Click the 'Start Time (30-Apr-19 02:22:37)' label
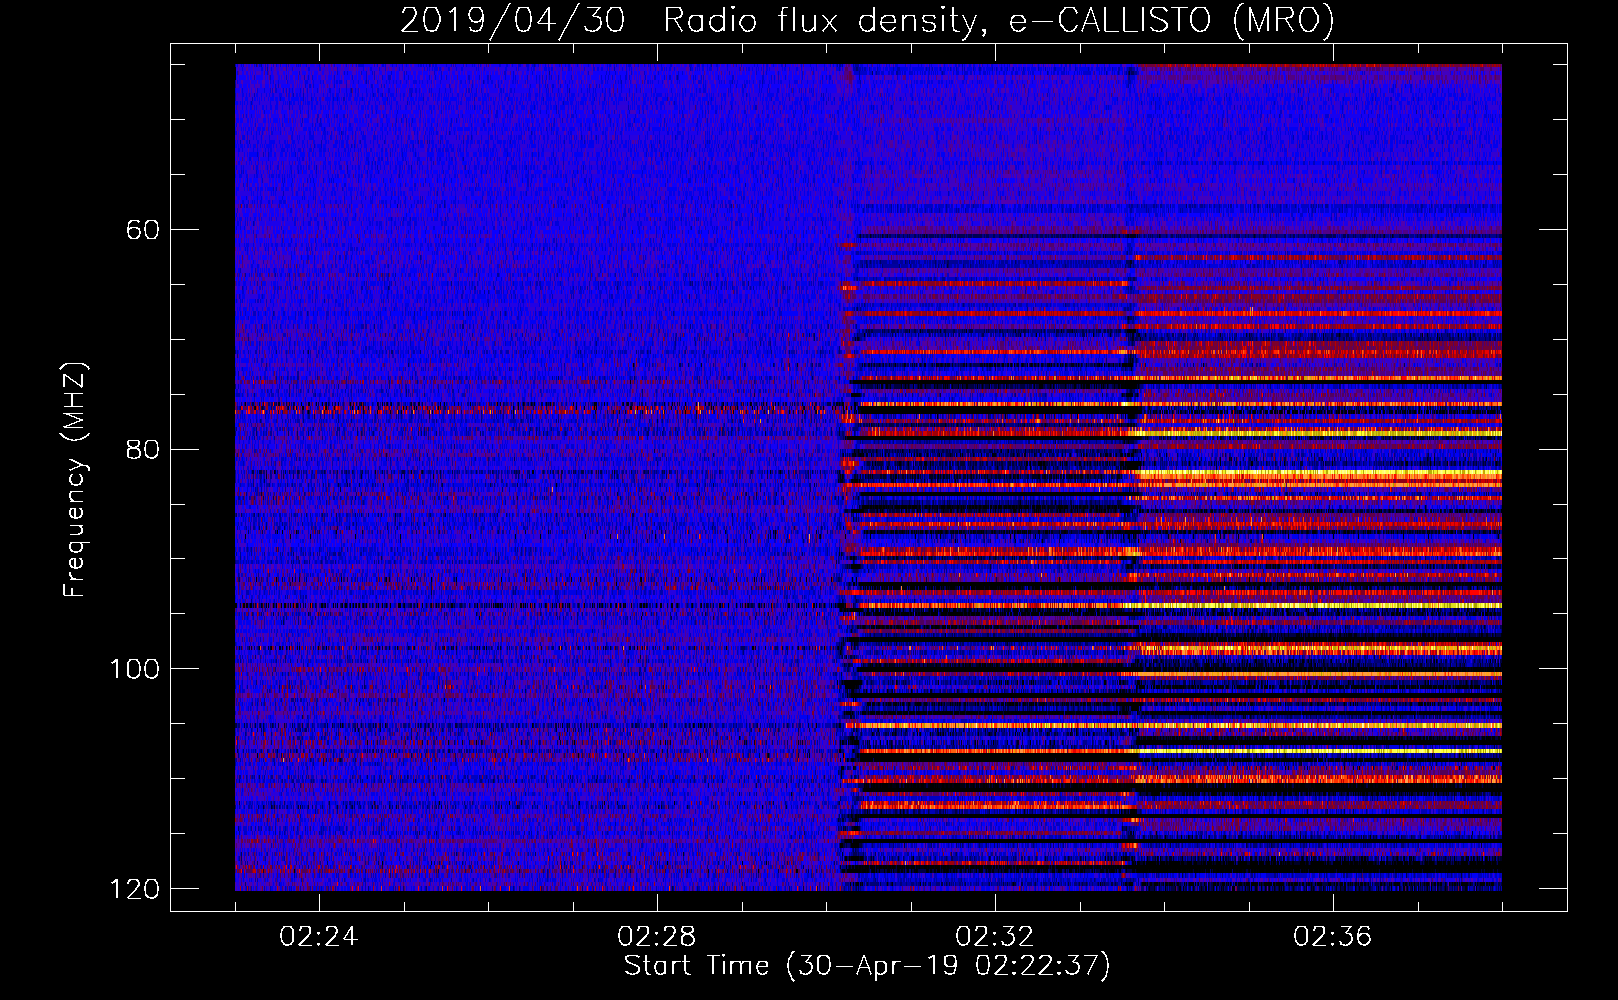Screen dimensions: 1618x1000 pos(867,966)
